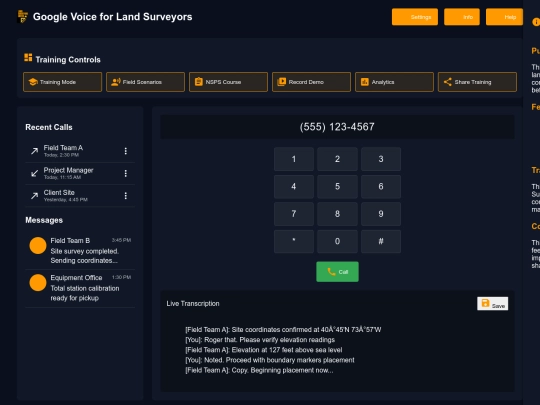540x405 pixels.
Task: Click the transcript line 'Beginning placement now'
Action: 259,370
